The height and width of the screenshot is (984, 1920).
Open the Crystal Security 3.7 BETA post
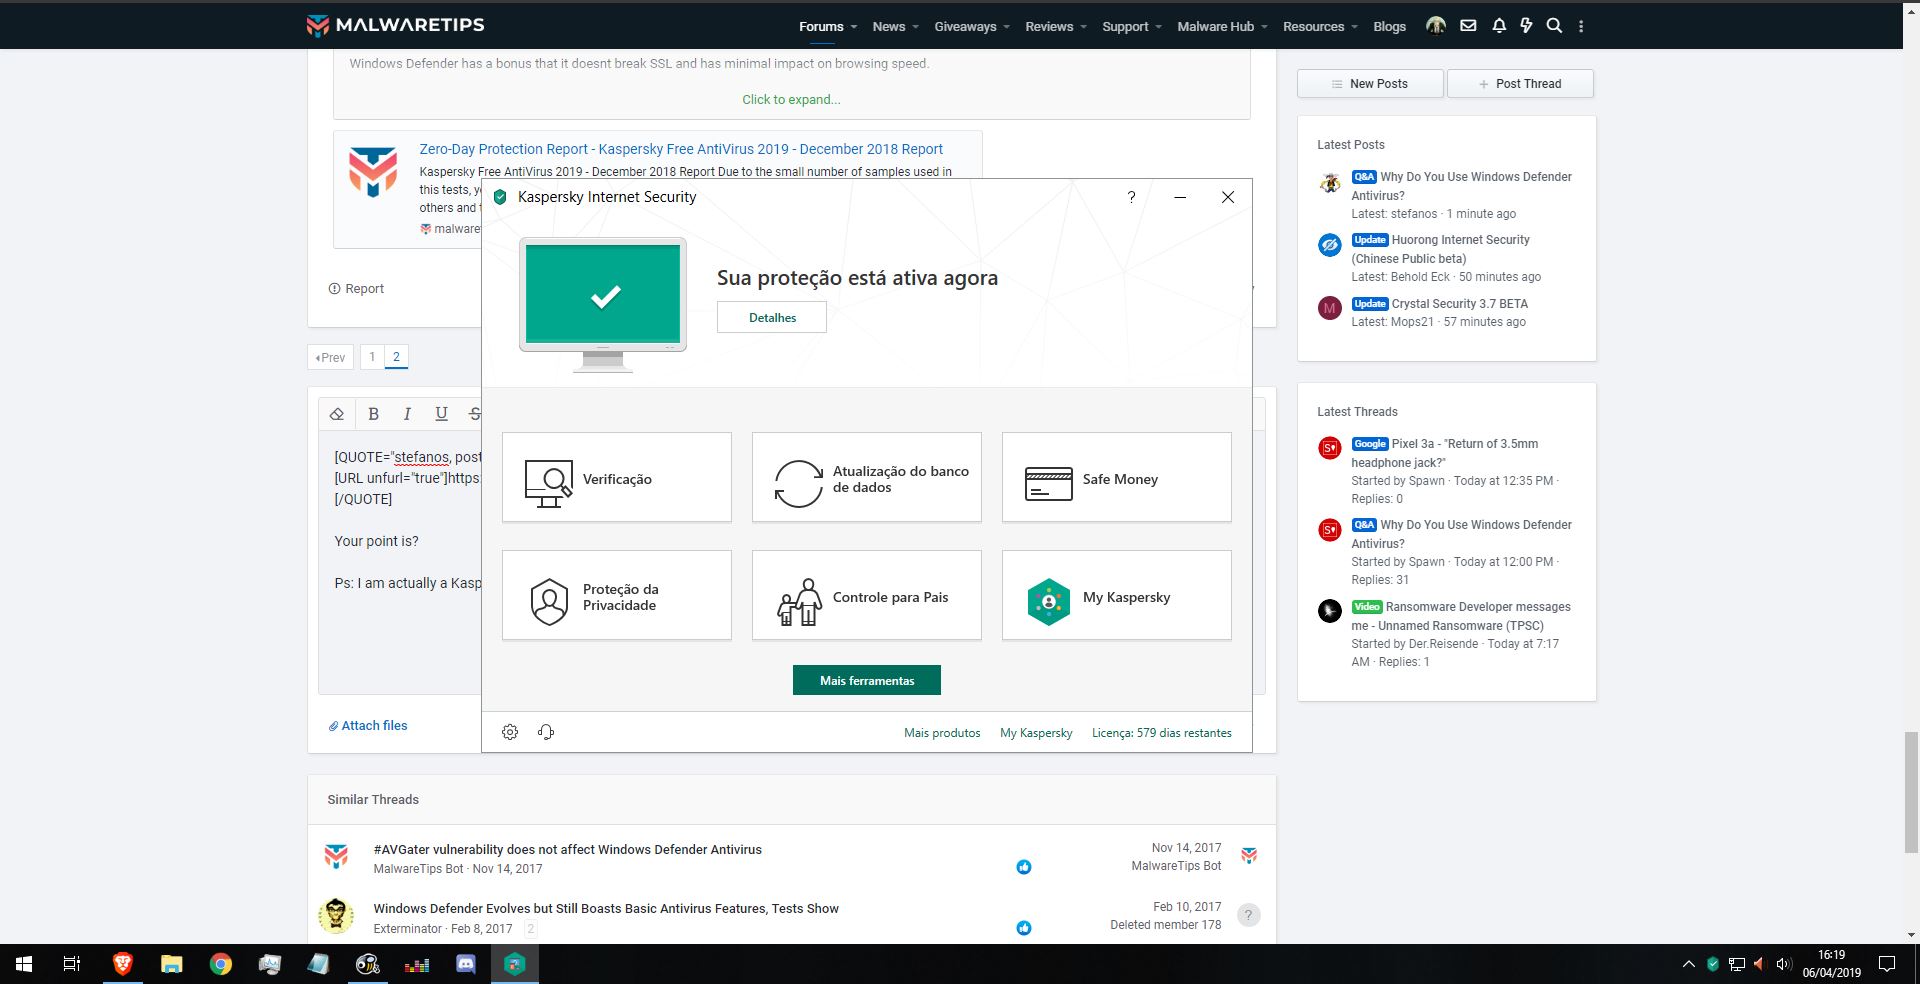pos(1460,304)
